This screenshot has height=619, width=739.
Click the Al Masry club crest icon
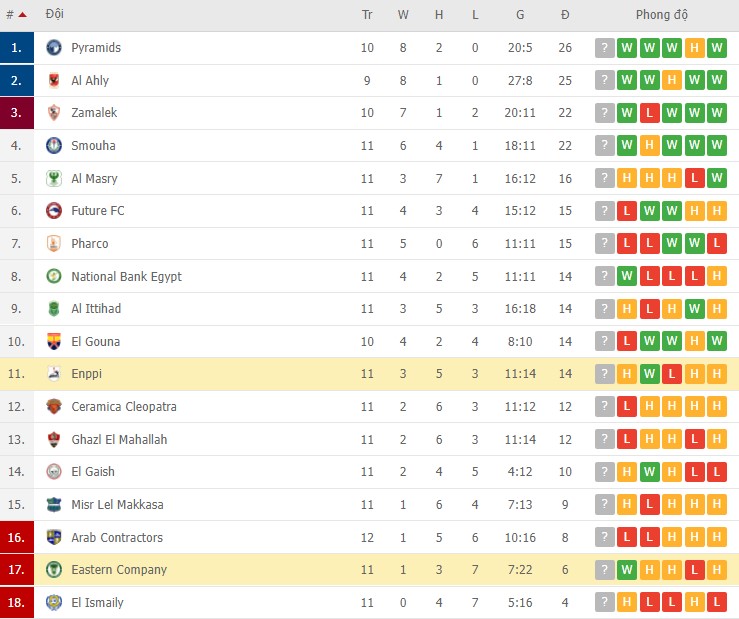pyautogui.click(x=54, y=179)
